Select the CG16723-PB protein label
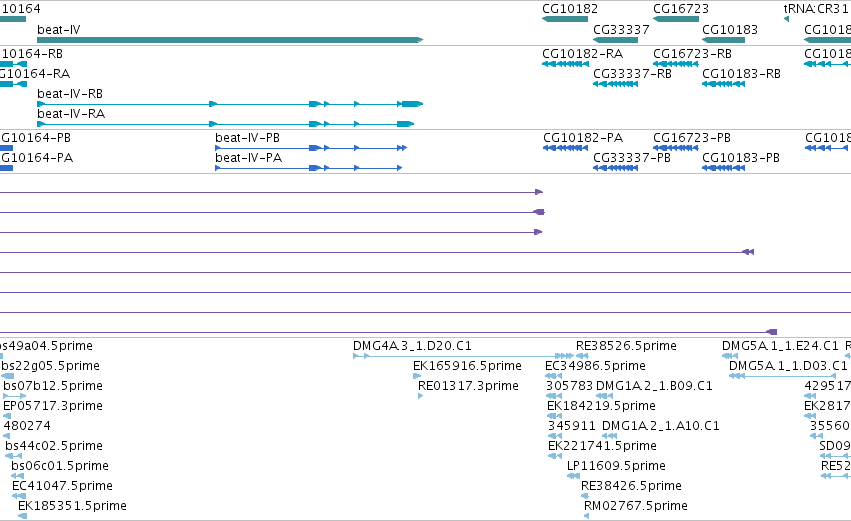The height and width of the screenshot is (521, 851). tap(692, 138)
